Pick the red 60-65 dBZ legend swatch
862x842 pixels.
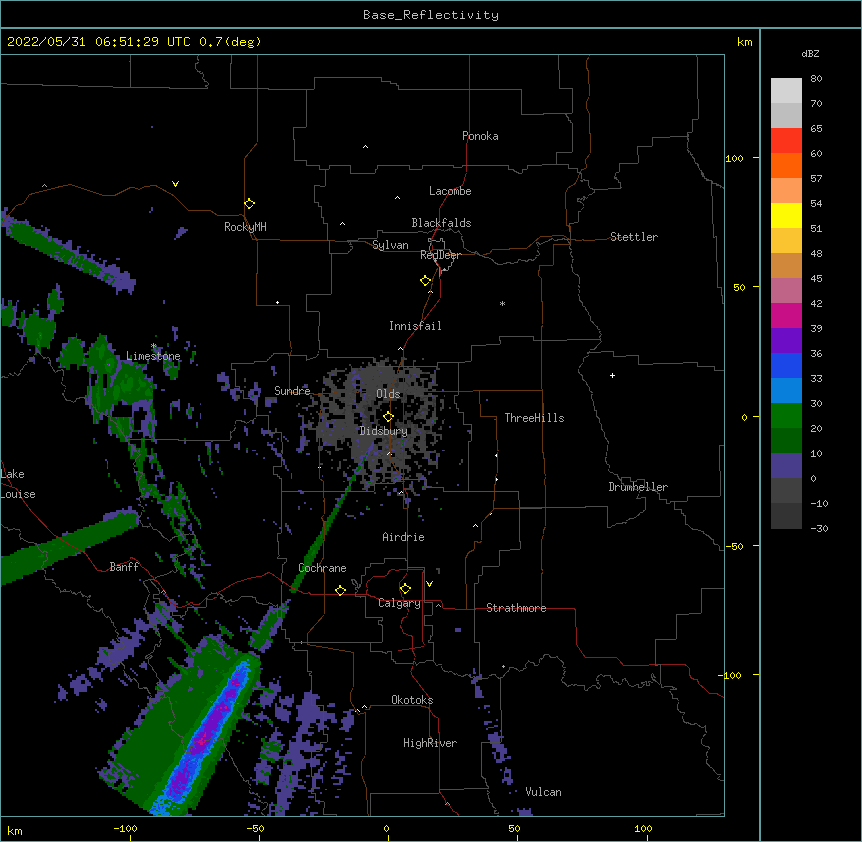pyautogui.click(x=786, y=141)
